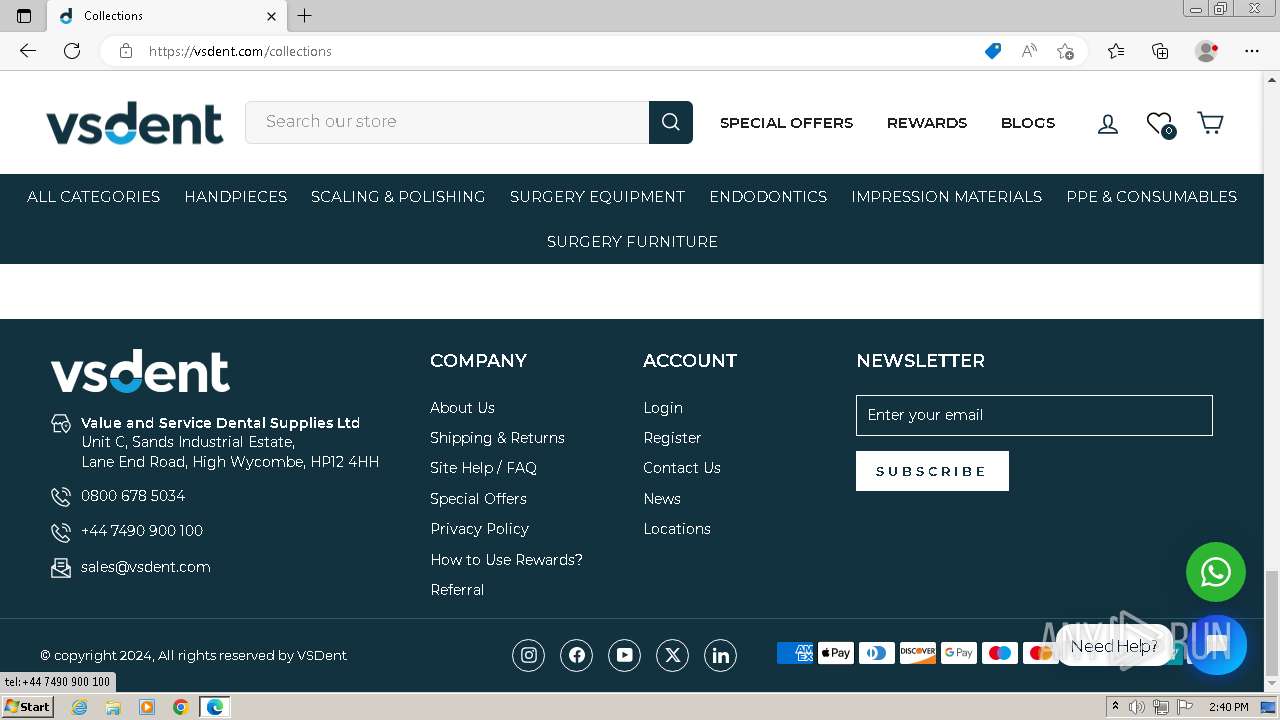Start WhatsApp chat via green icon

point(1216,572)
